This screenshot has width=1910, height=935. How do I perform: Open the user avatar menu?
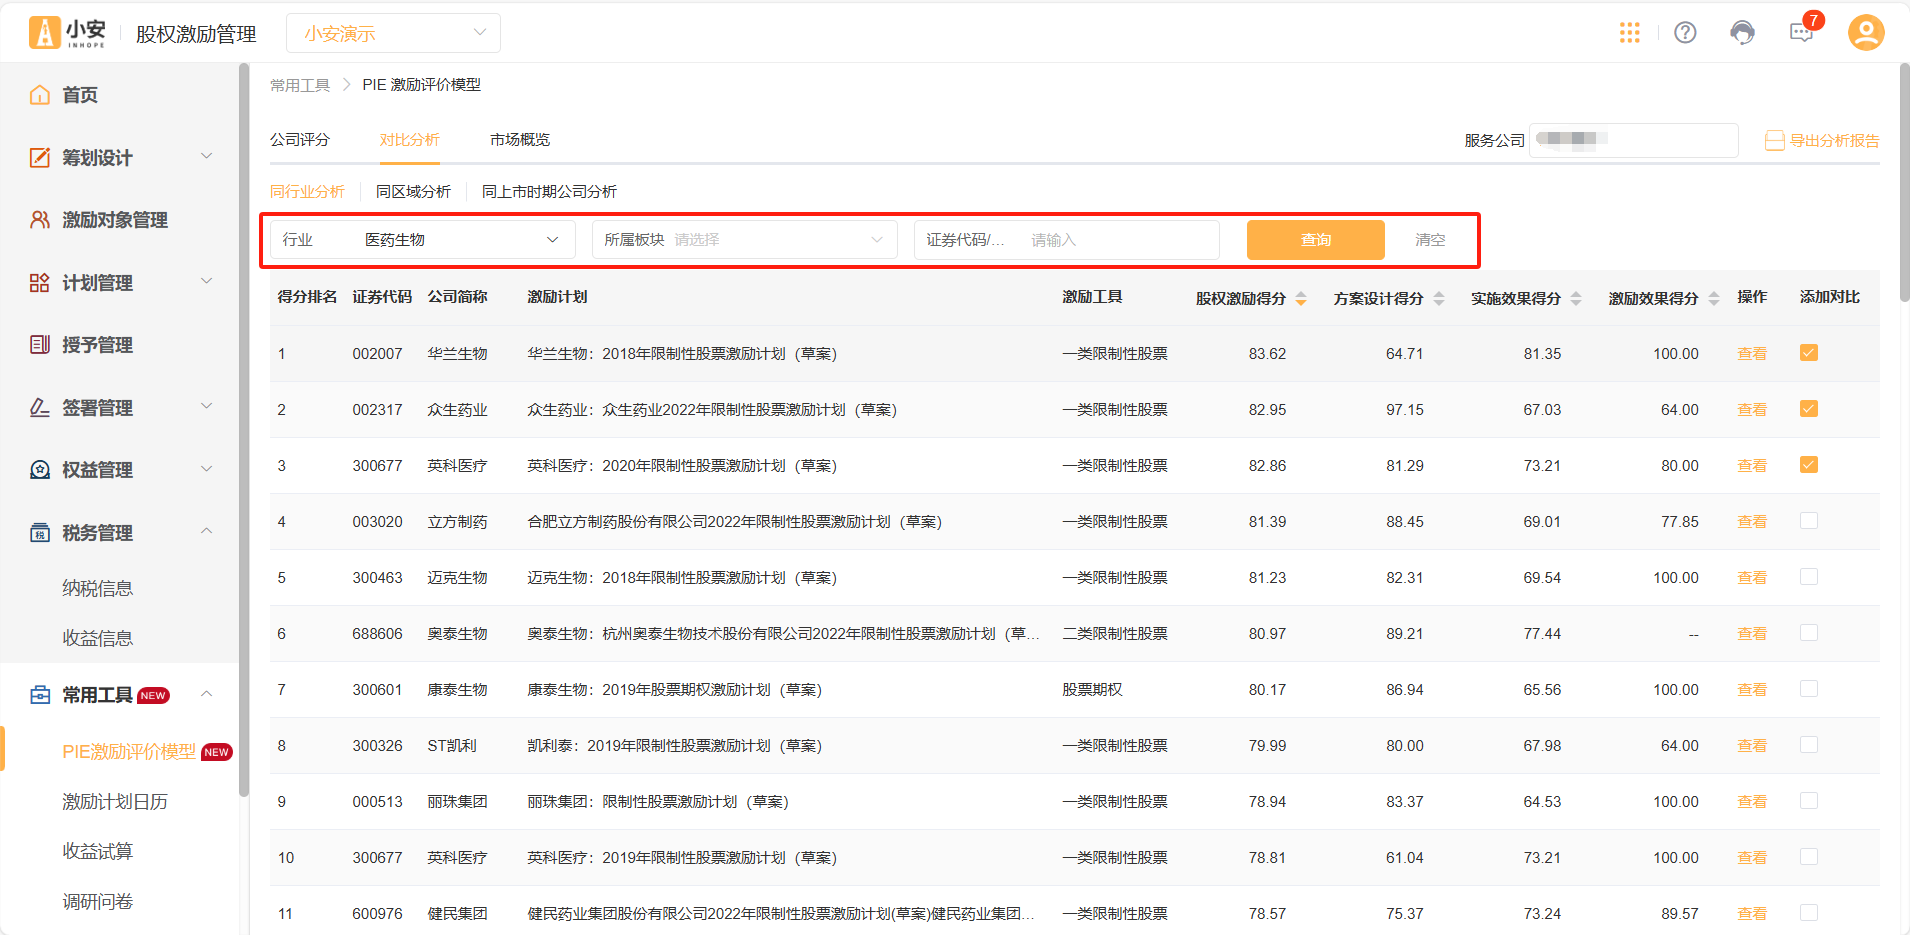(x=1866, y=33)
